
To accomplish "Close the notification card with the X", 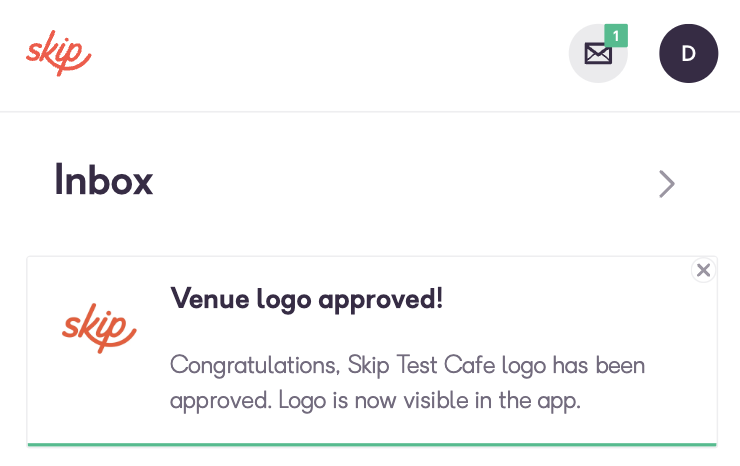I will 703,270.
